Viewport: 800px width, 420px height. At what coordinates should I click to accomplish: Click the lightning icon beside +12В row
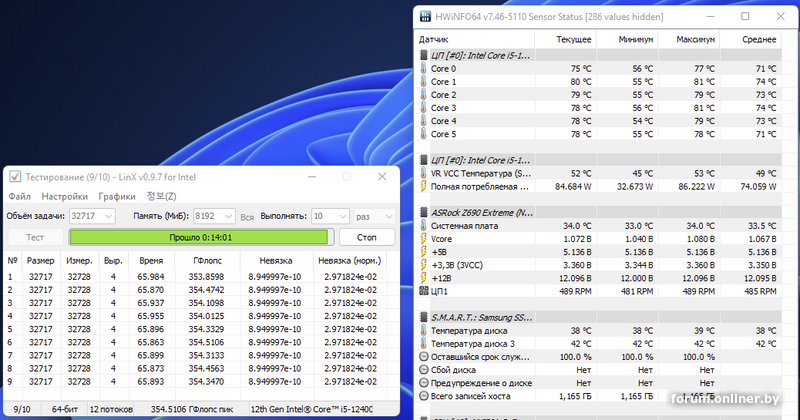pyautogui.click(x=424, y=278)
